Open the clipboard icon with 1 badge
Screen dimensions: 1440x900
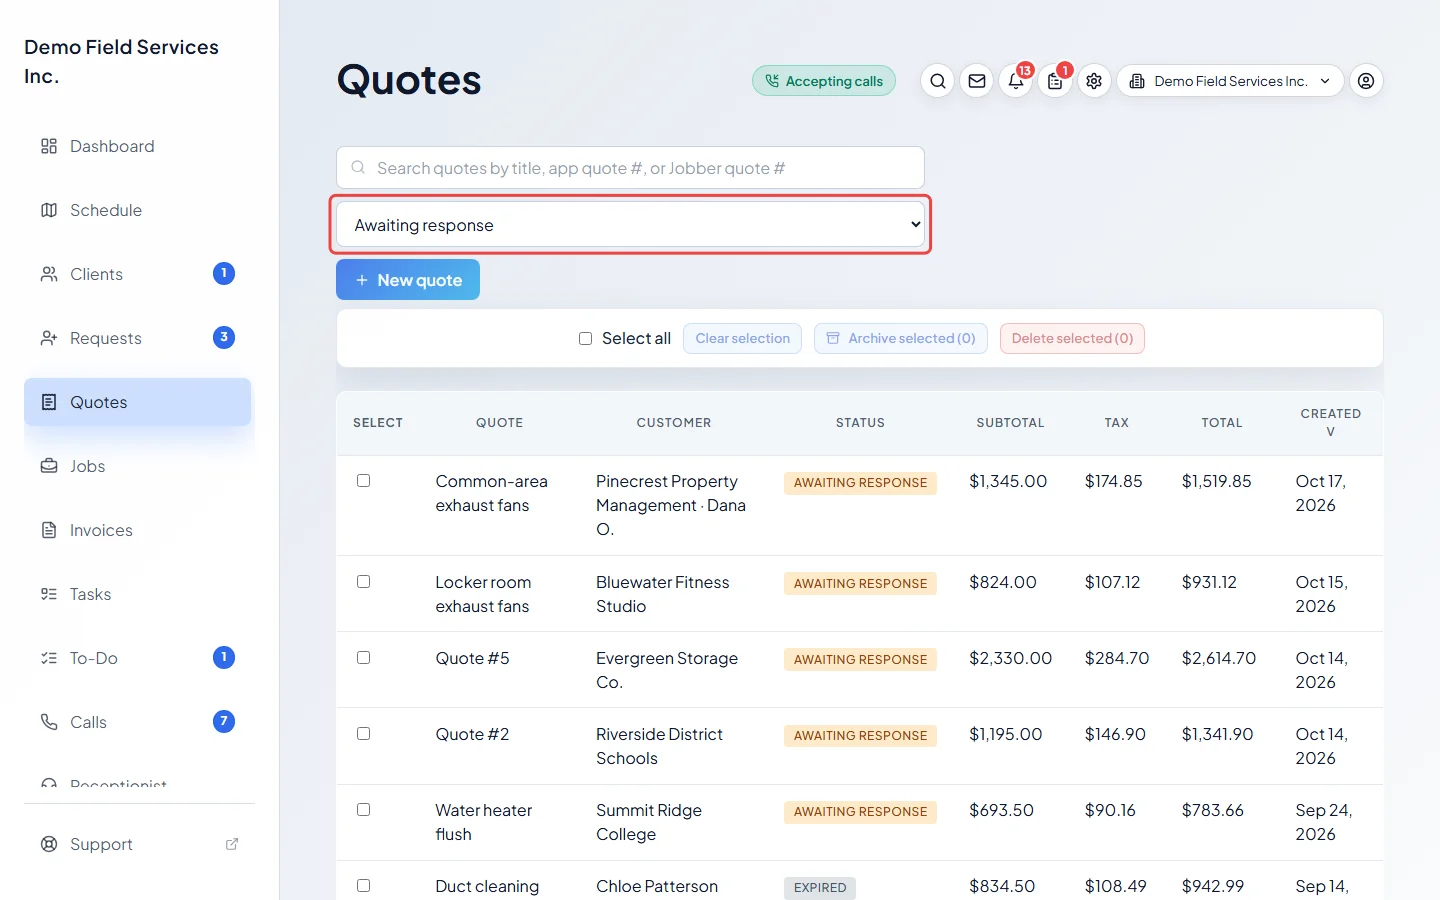click(1055, 81)
